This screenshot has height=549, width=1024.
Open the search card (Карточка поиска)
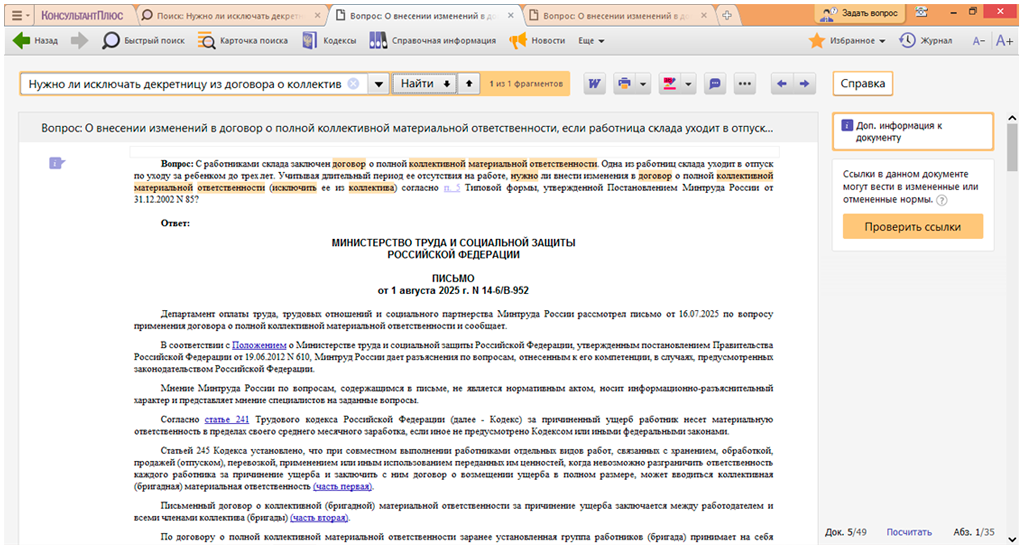point(242,41)
